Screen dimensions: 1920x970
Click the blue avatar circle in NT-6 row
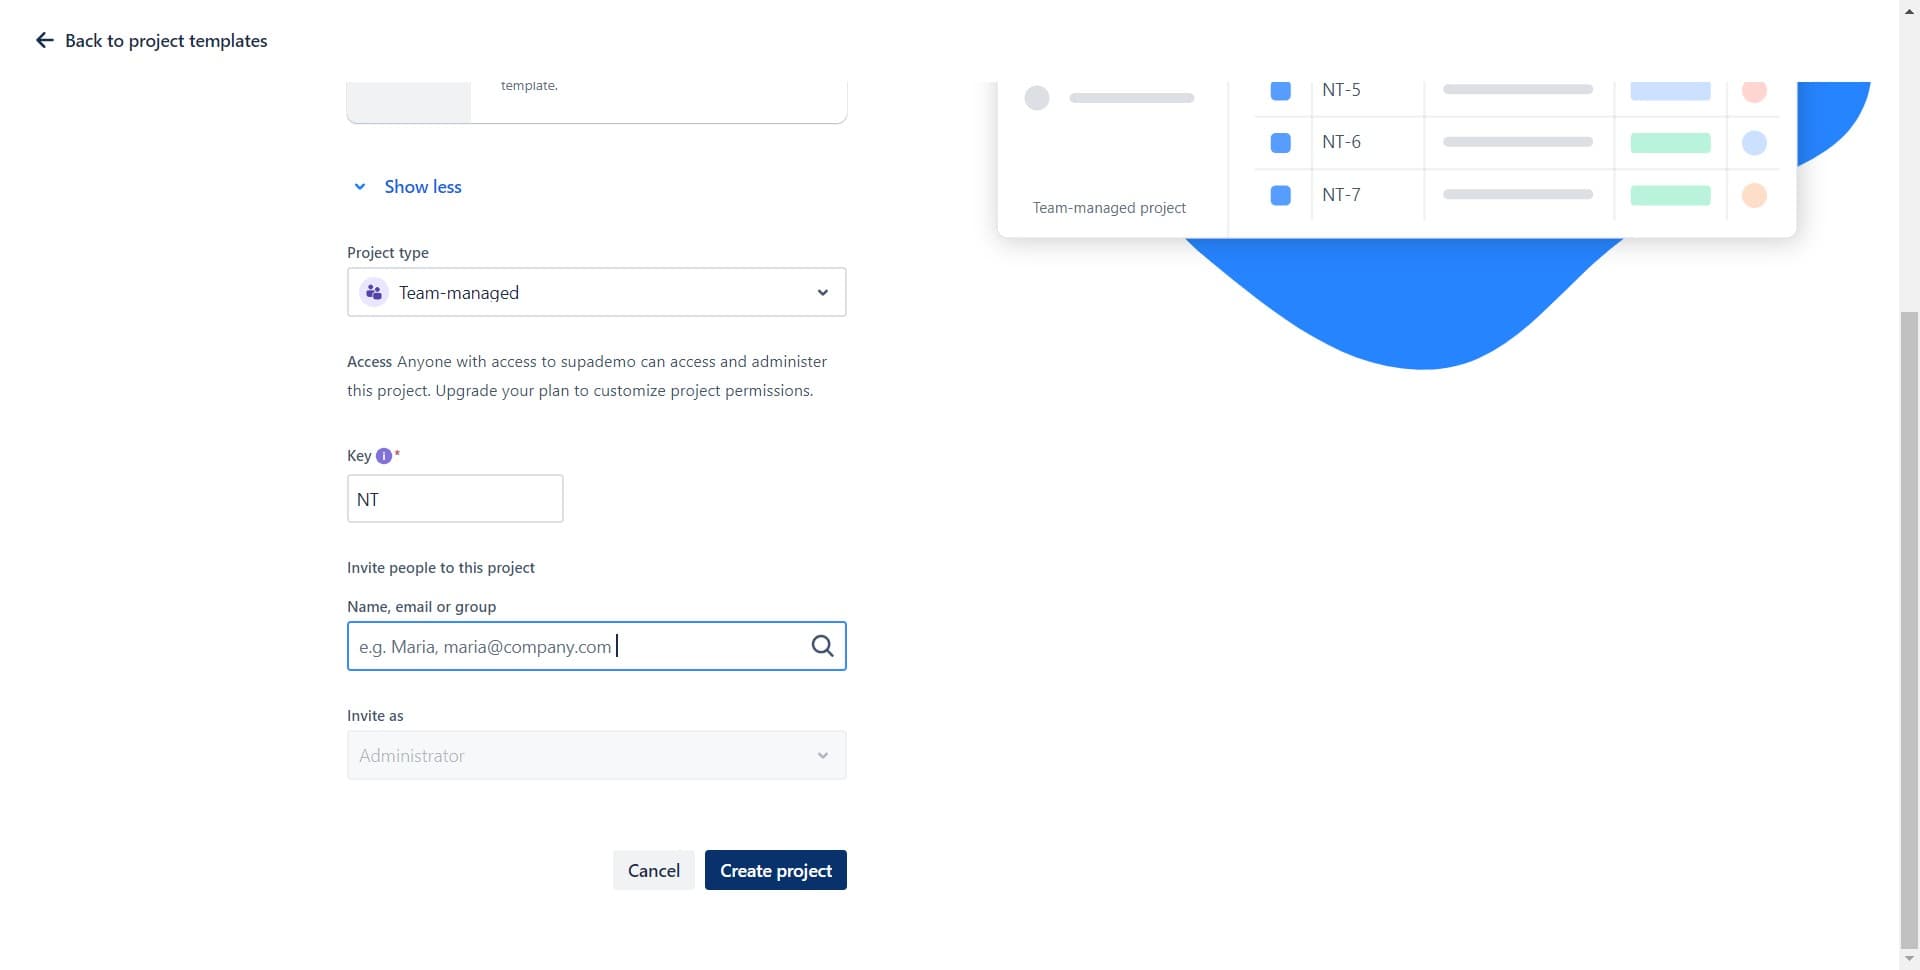coord(1753,143)
